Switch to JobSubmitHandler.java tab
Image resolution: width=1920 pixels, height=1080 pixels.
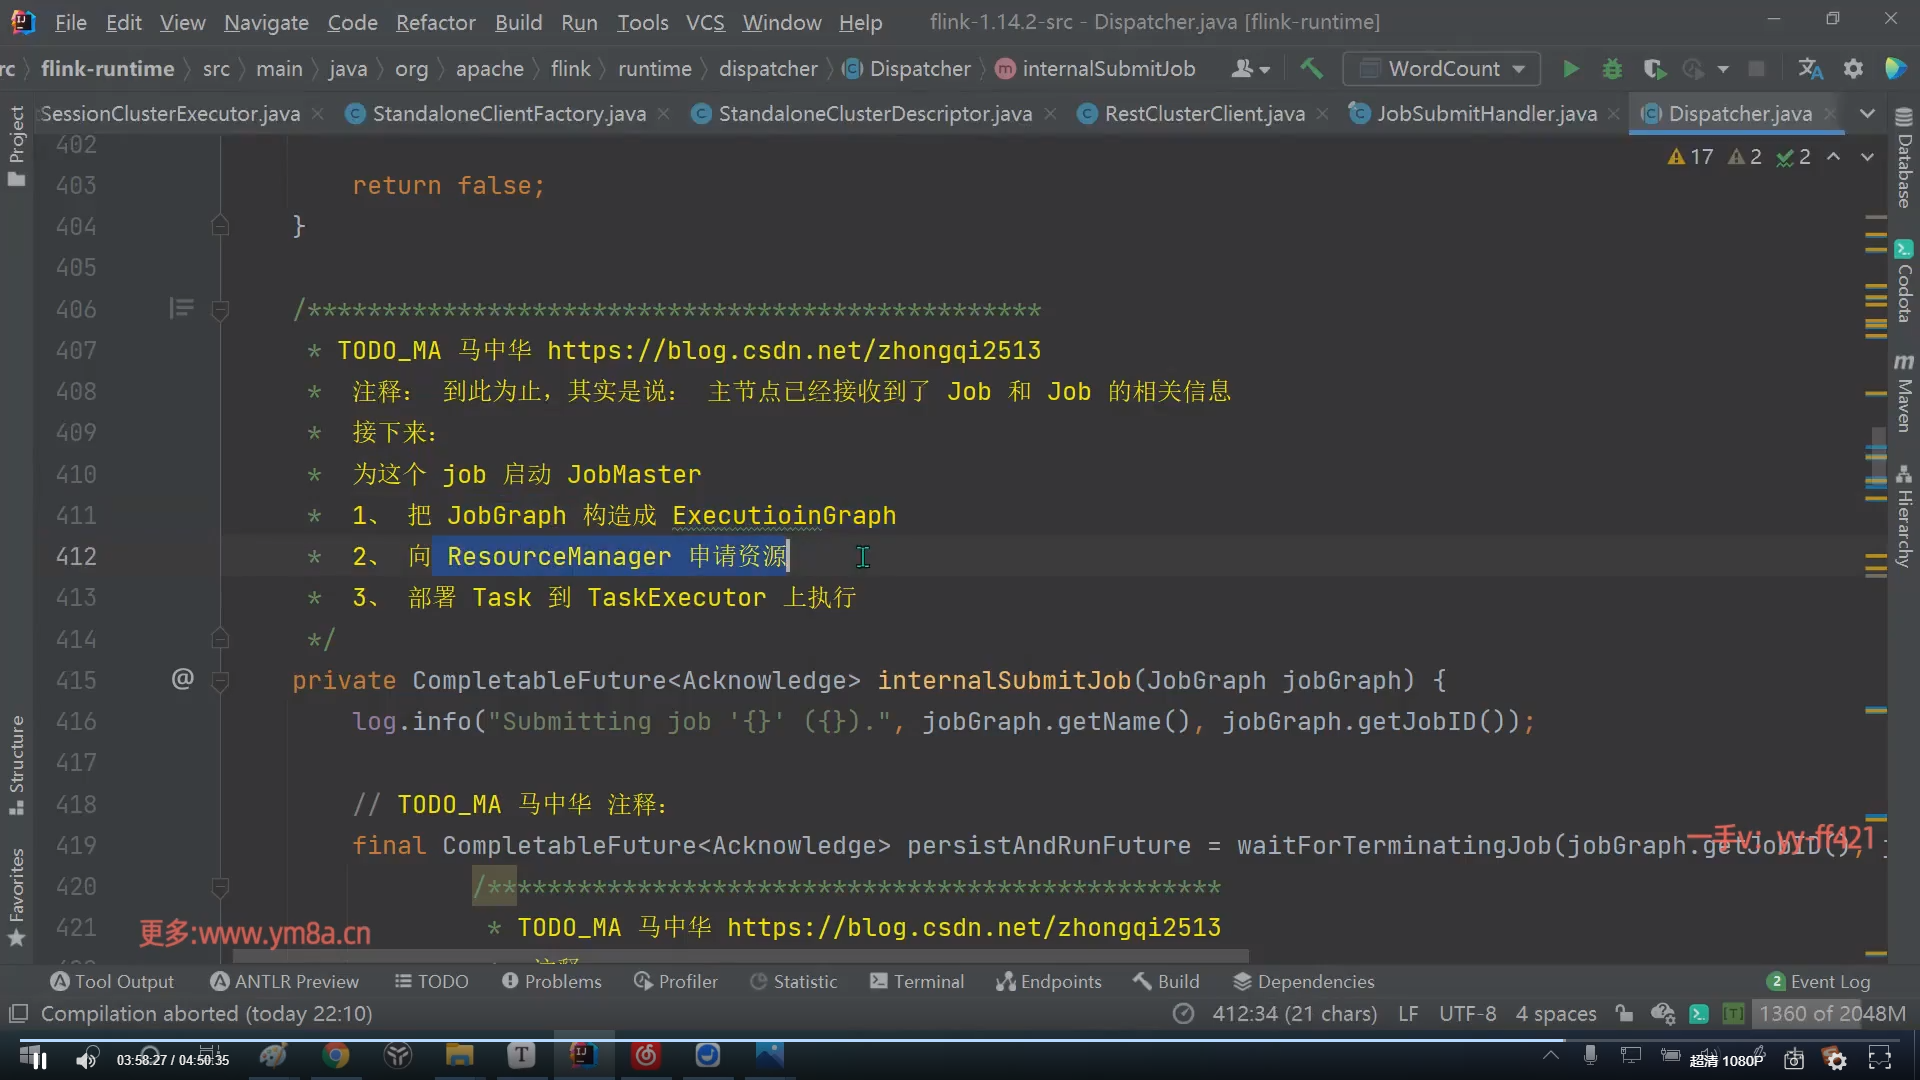point(1486,114)
